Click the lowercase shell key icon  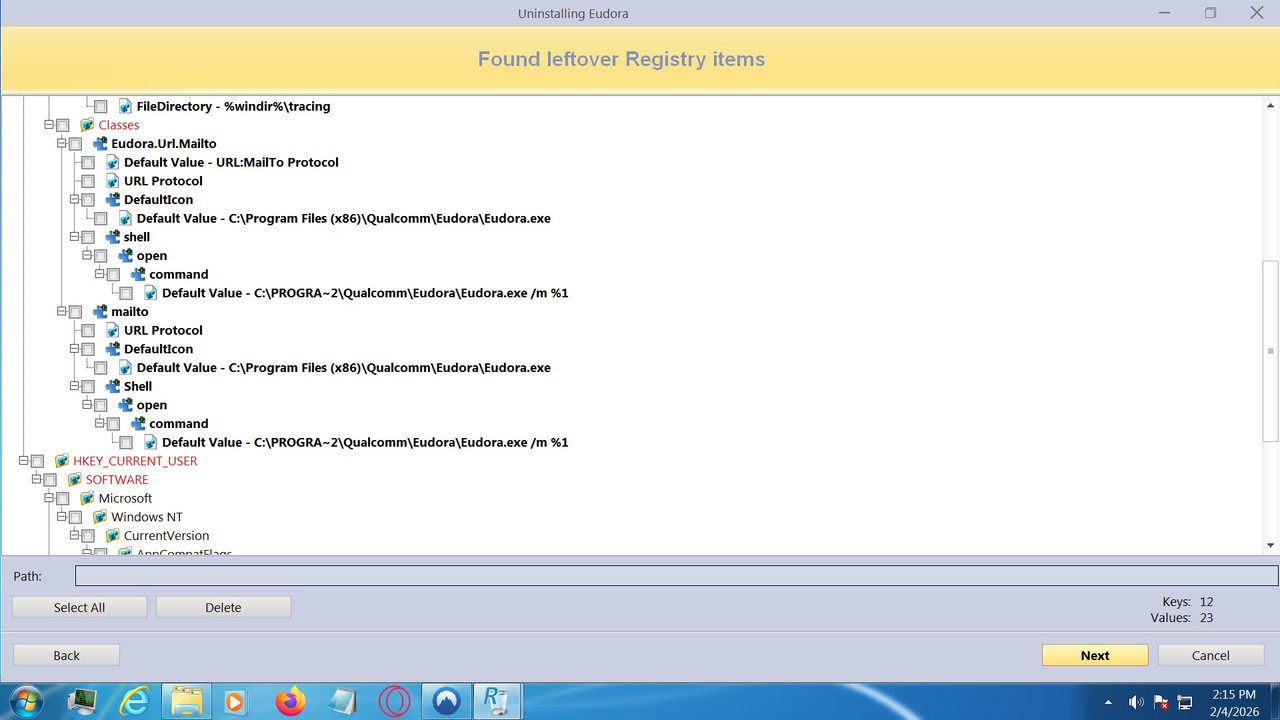(112, 237)
